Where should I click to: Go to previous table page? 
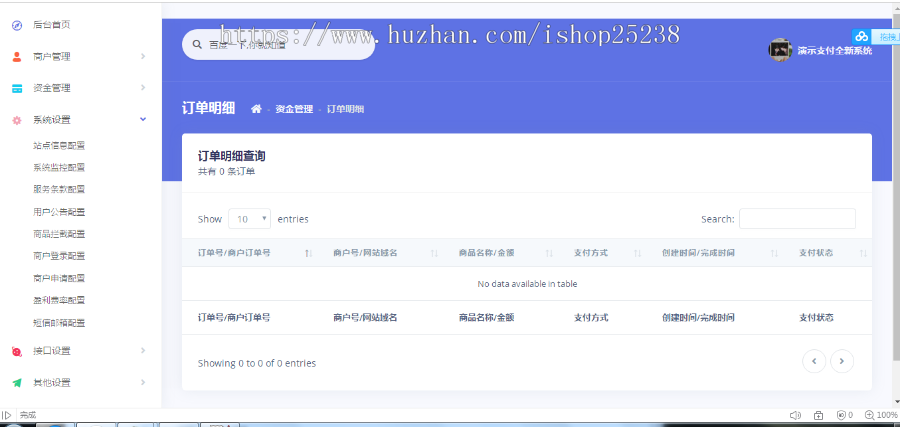click(x=814, y=361)
